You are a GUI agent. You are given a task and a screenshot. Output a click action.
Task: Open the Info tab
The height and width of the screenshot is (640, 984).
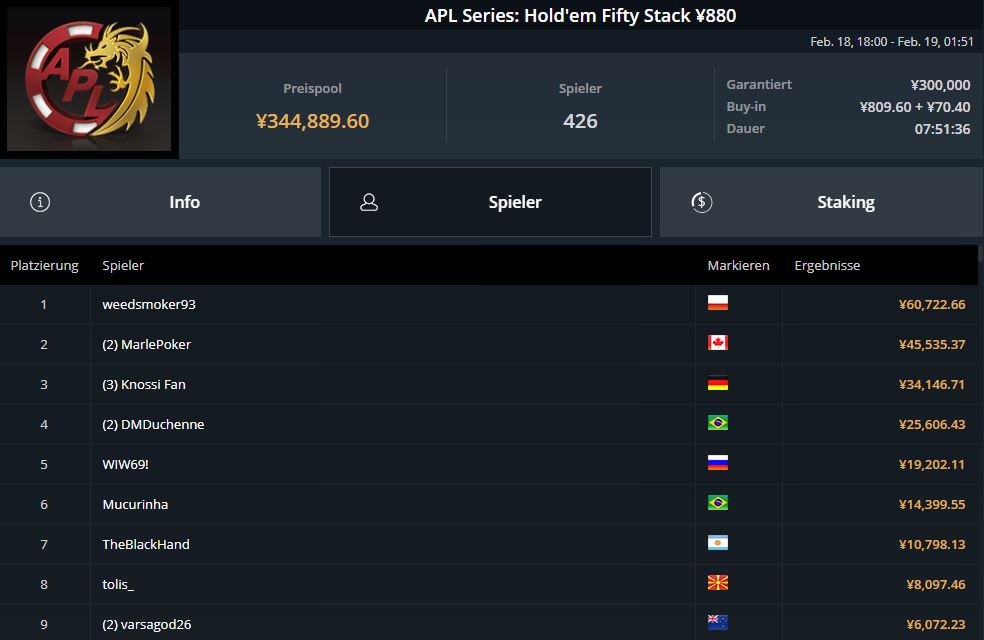pyautogui.click(x=160, y=202)
